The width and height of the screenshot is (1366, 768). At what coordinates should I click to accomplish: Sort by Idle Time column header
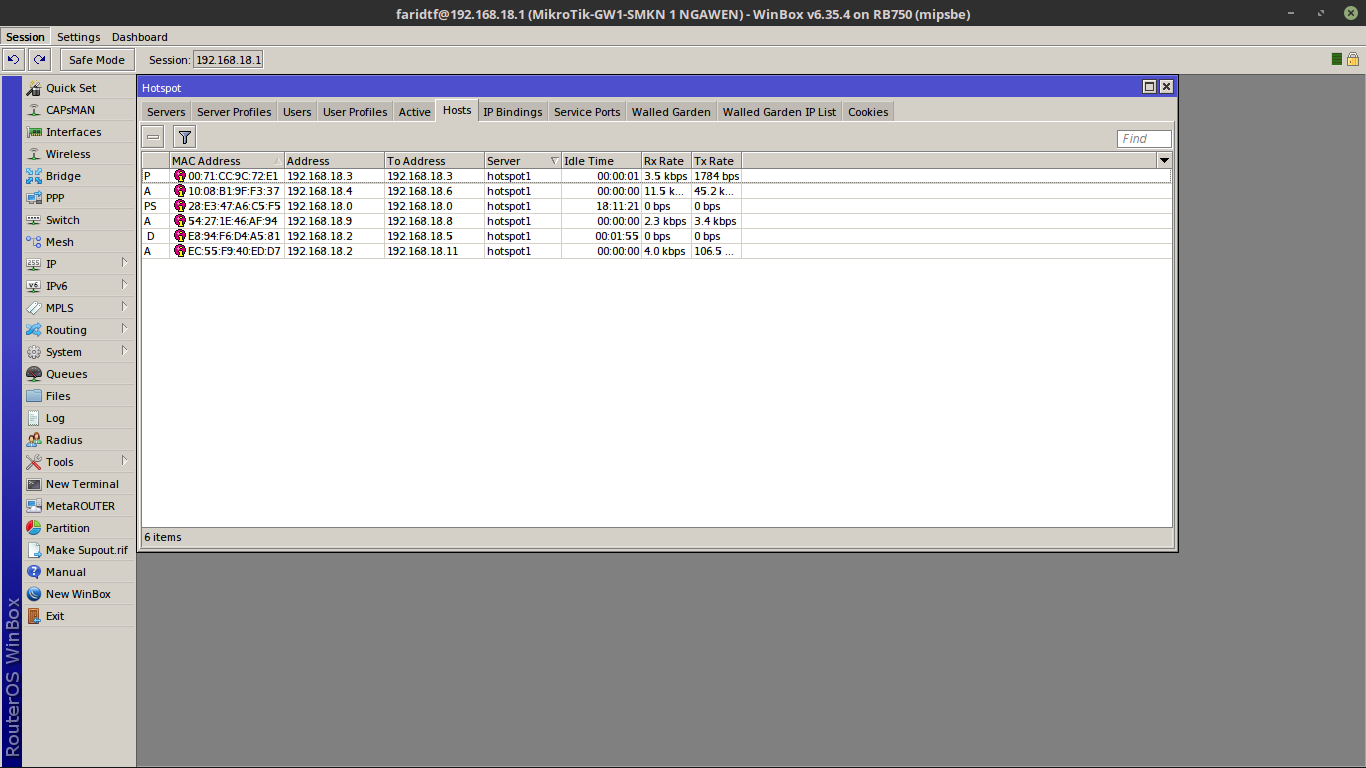click(x=601, y=160)
